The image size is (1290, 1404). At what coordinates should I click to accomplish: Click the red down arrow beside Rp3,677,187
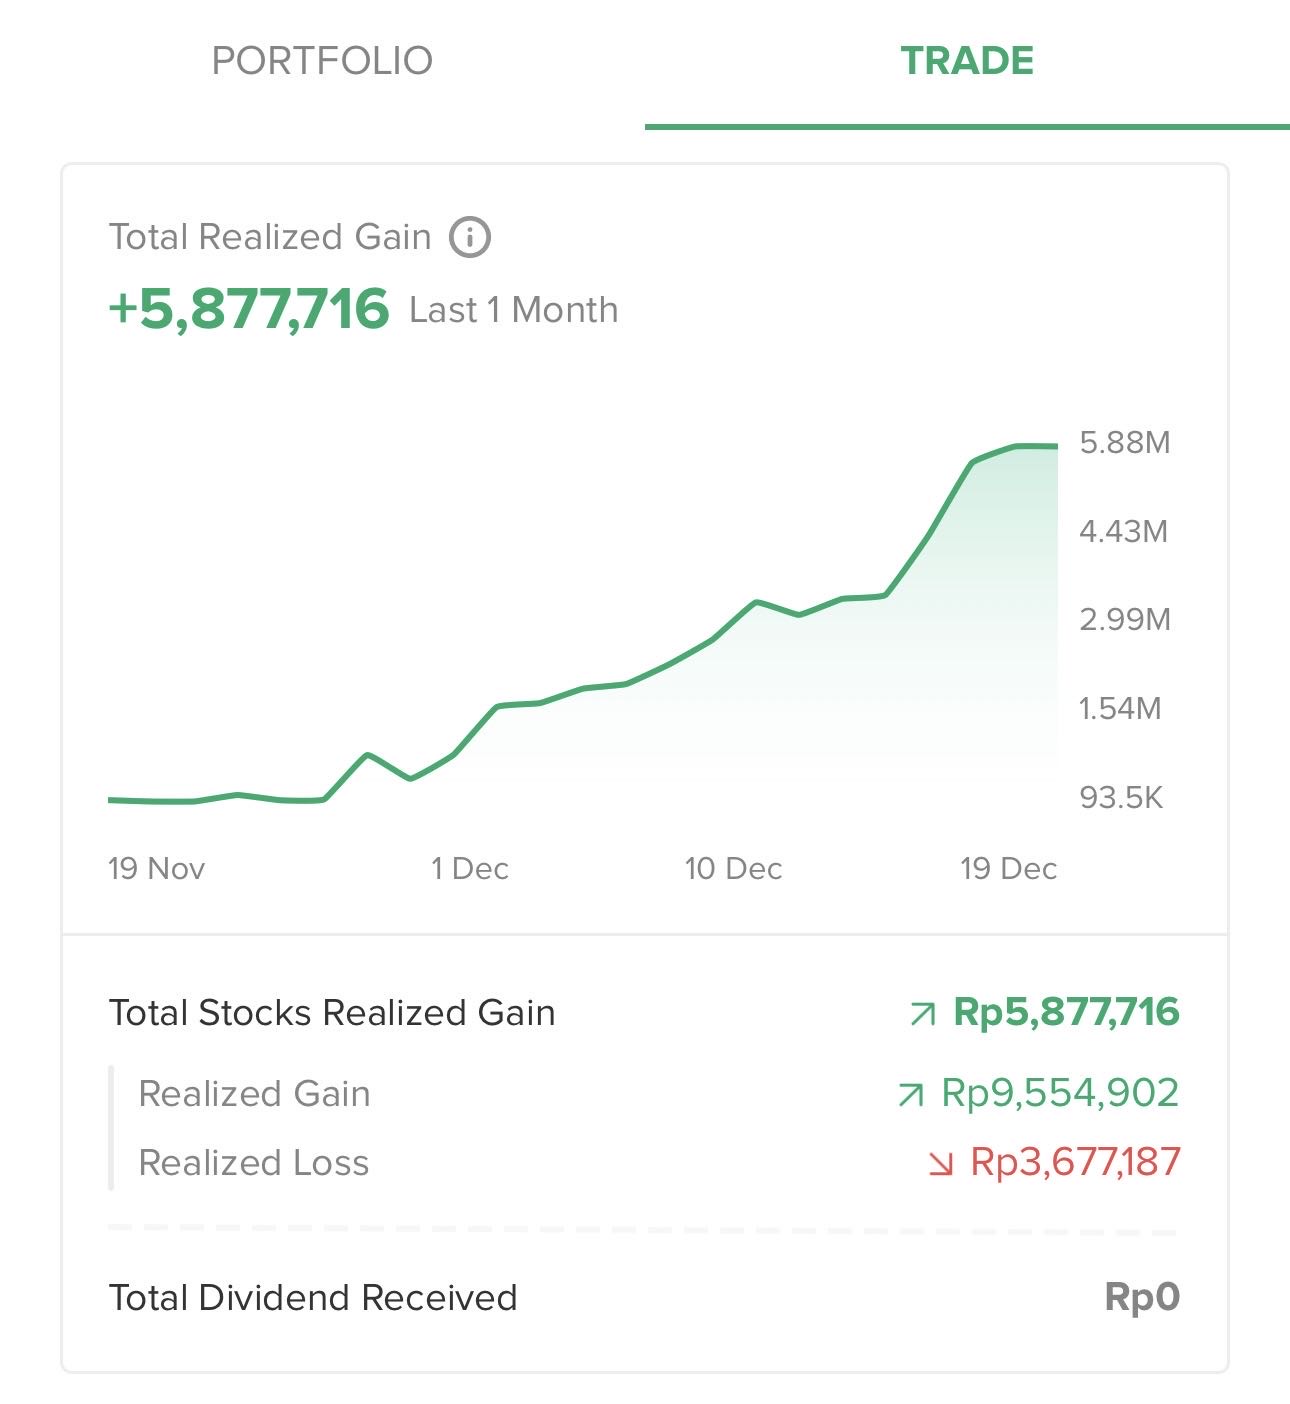click(x=940, y=1163)
